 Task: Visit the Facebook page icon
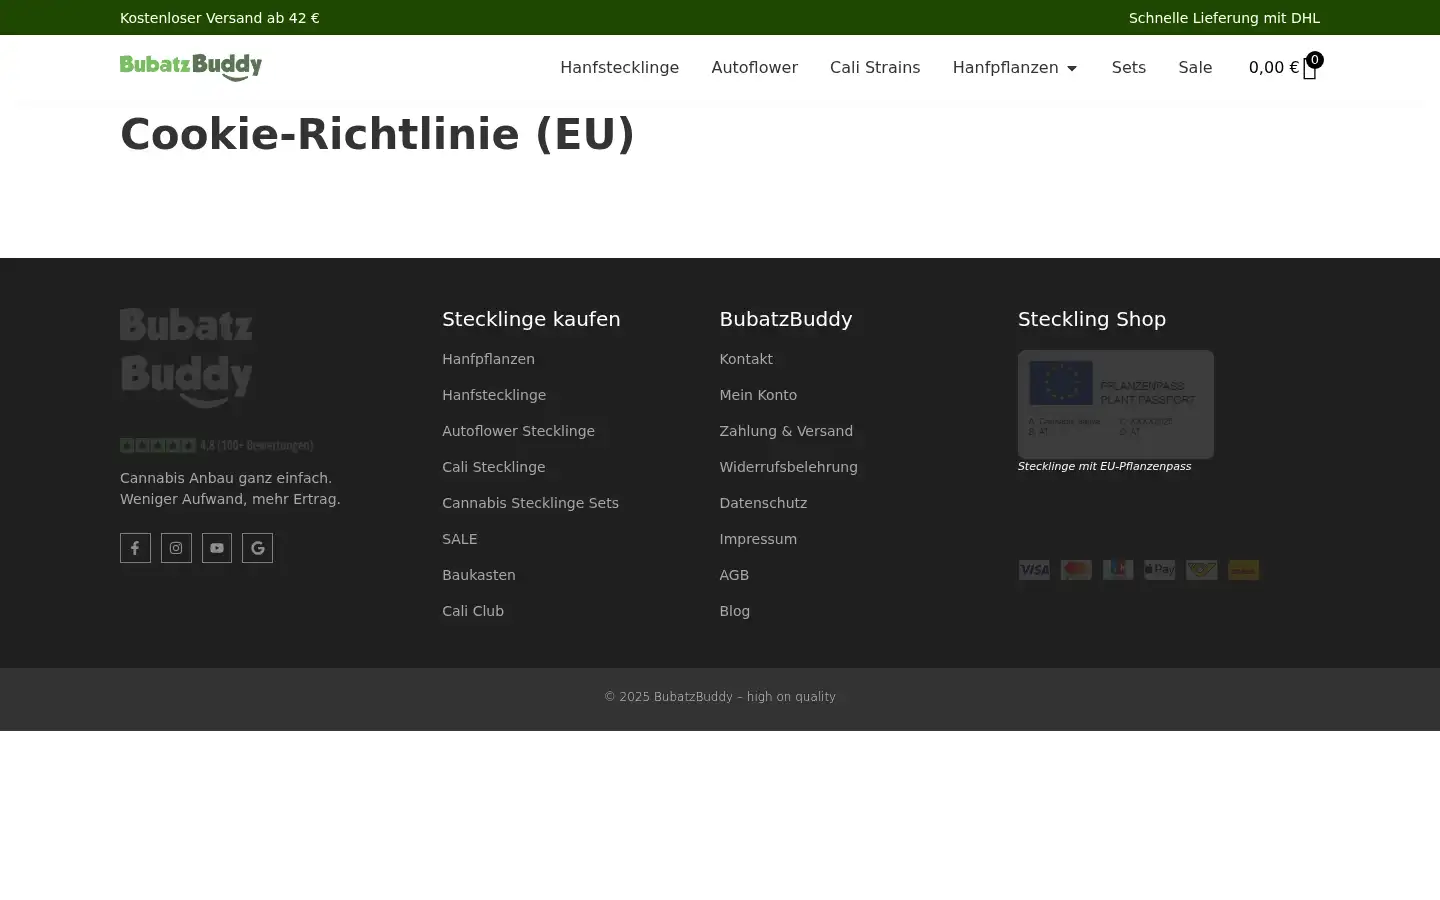pos(135,548)
